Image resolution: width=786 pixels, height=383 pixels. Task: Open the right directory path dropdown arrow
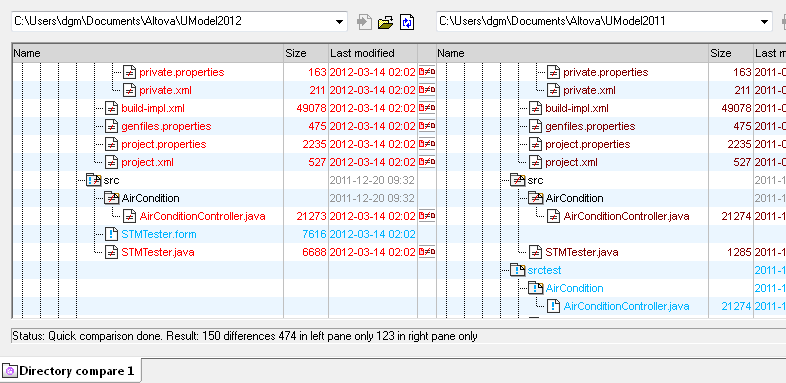(x=764, y=22)
